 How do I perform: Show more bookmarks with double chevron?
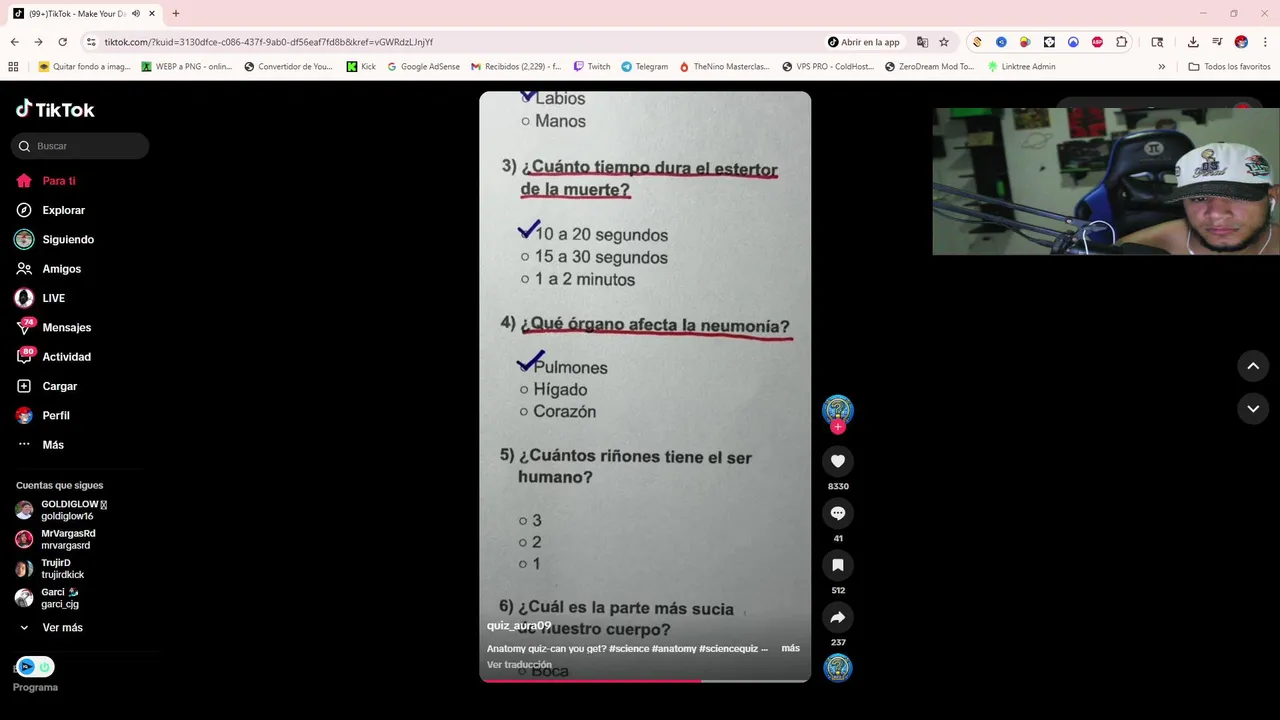[1161, 67]
